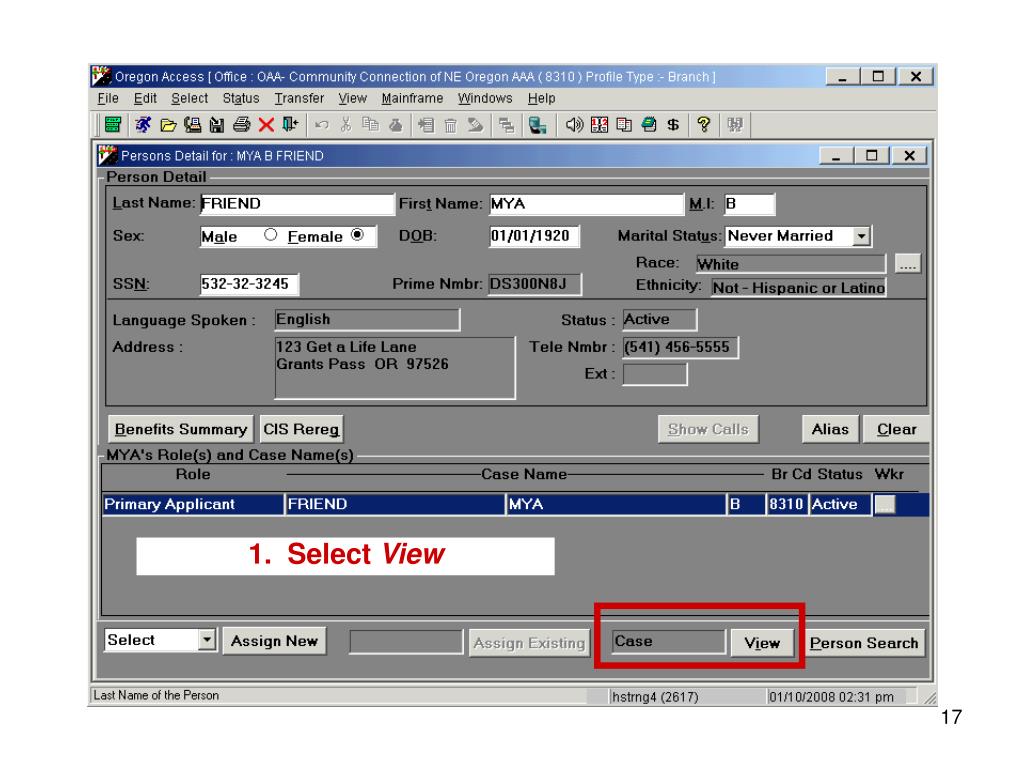The image size is (1024, 768).
Task: Click the status bar text hstrng4 (2617)
Action: pyautogui.click(x=655, y=697)
